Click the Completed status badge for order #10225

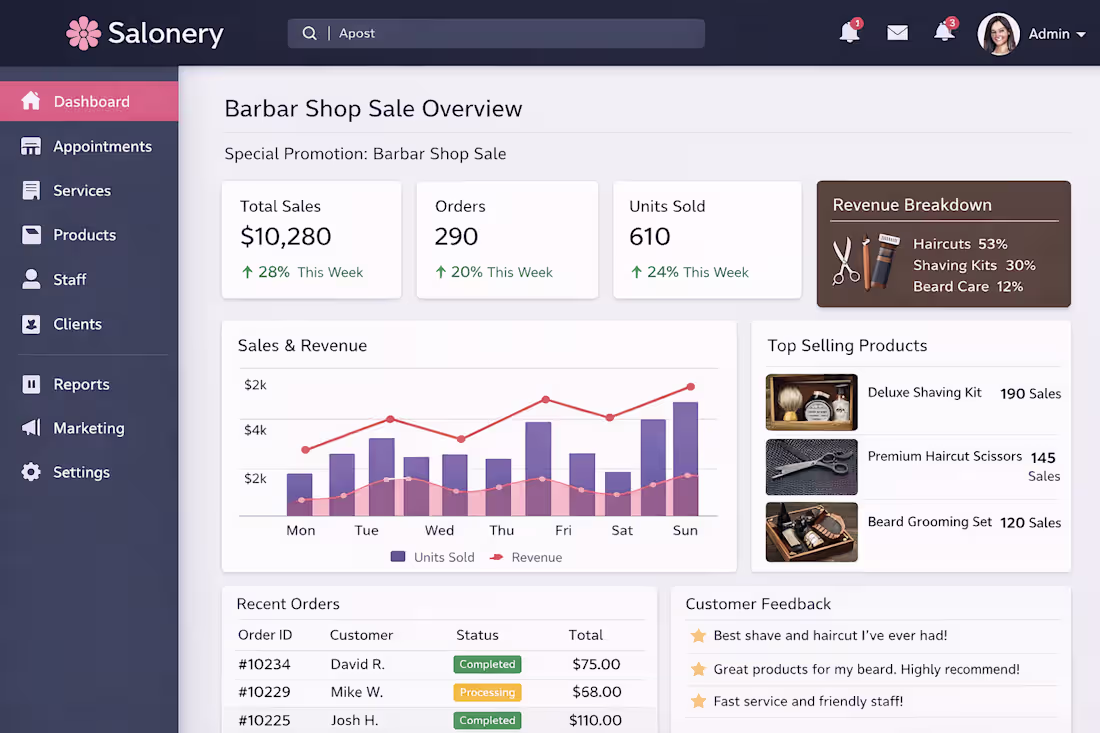[487, 720]
